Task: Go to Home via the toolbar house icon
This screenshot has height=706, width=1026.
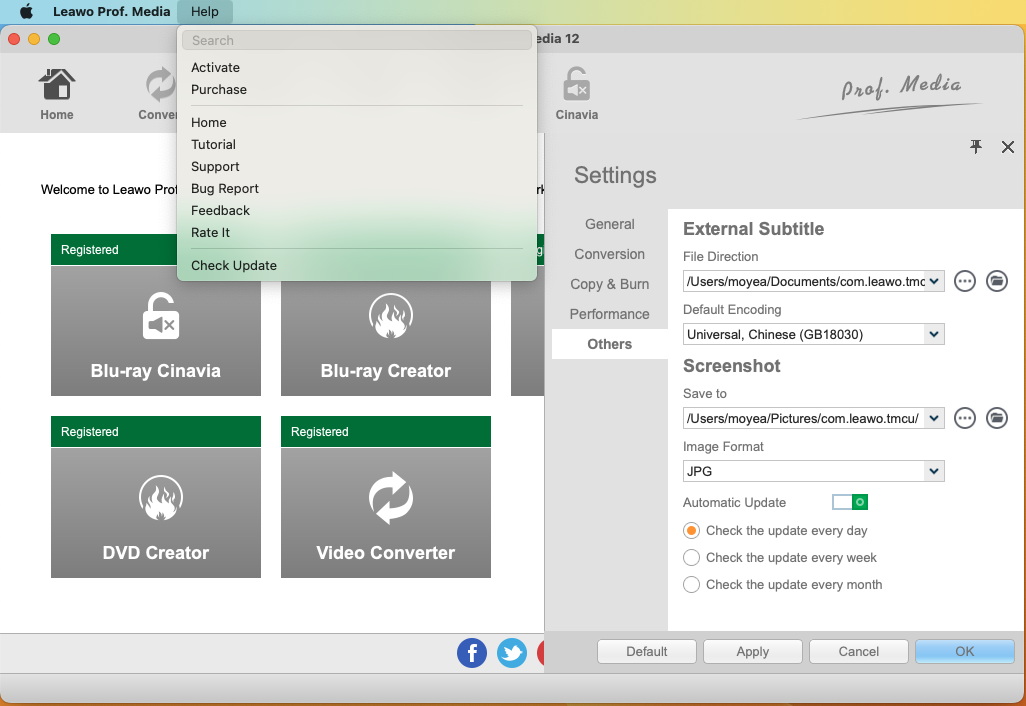Action: point(57,94)
